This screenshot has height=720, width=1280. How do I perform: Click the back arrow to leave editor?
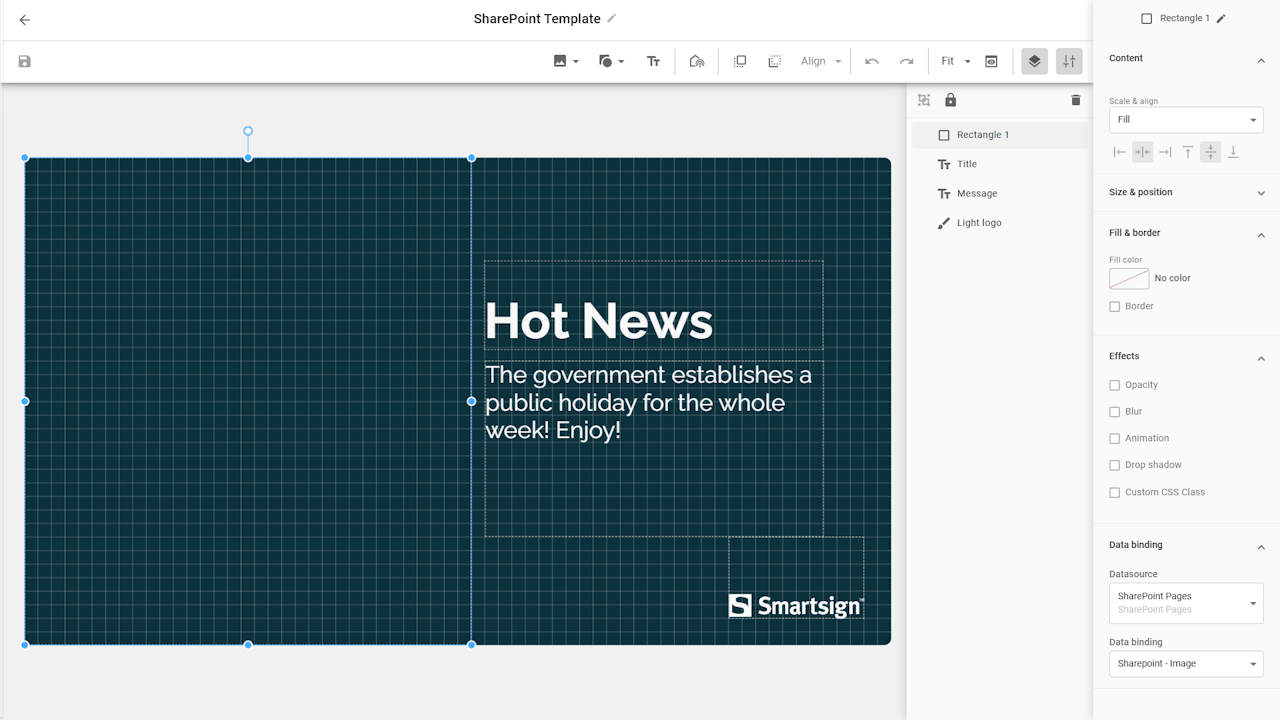pyautogui.click(x=25, y=20)
